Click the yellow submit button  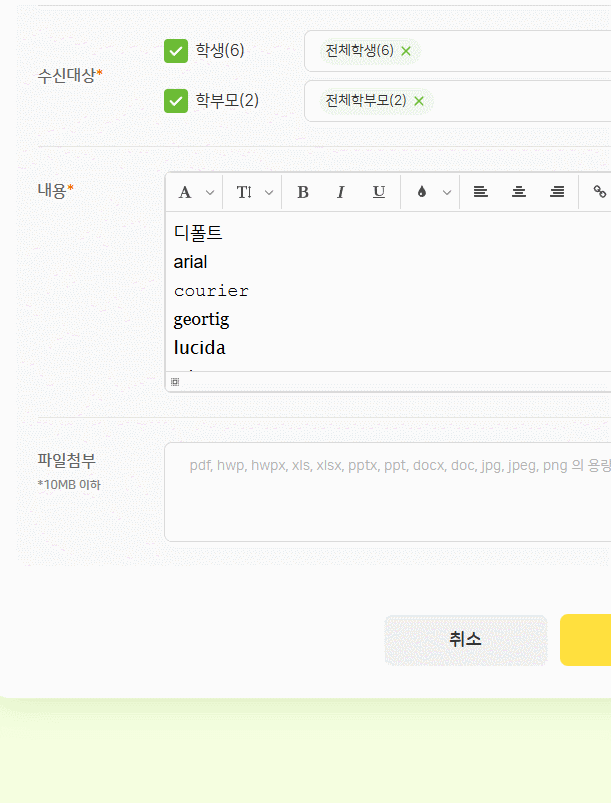586,640
